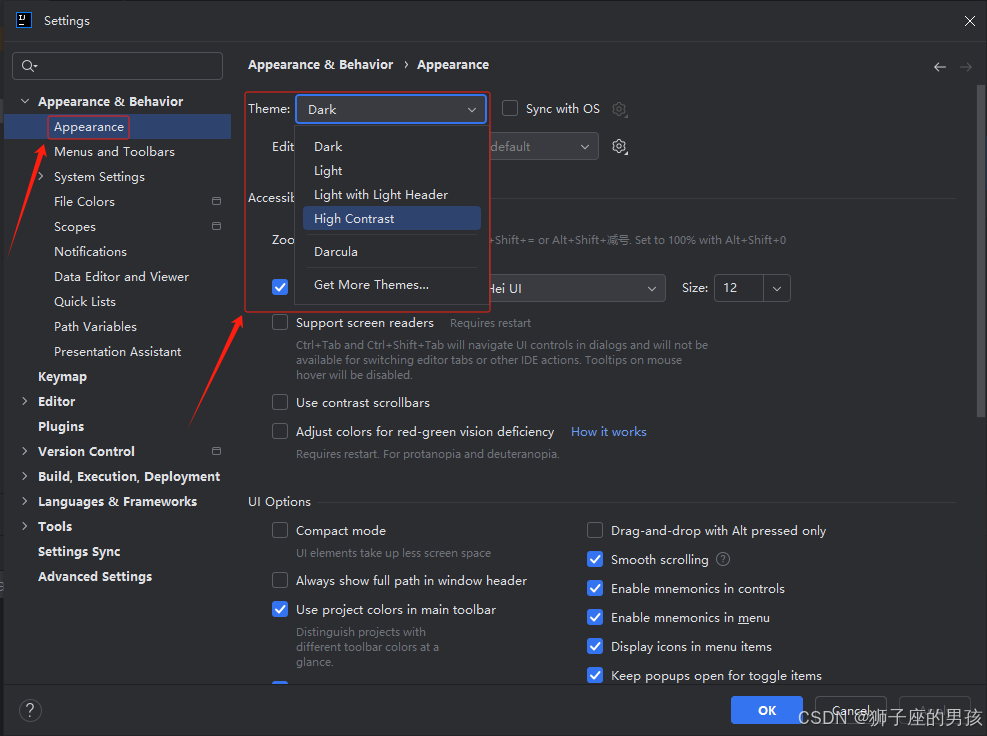Close the Settings dialog window
The width and height of the screenshot is (987, 736).
tap(969, 21)
